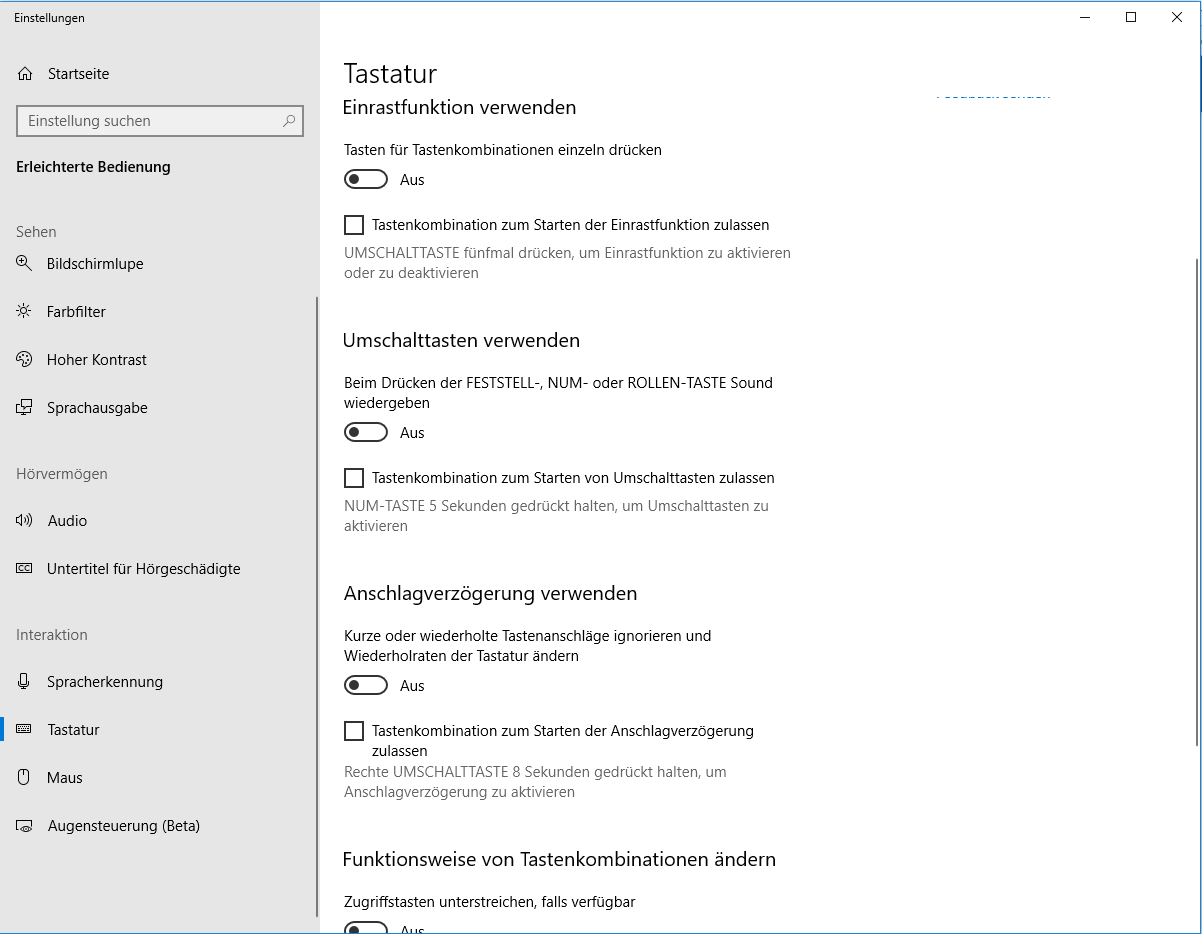Open Bildschirmlupe magnifier icon in sidebar
This screenshot has height=934, width=1202.
(x=24, y=263)
